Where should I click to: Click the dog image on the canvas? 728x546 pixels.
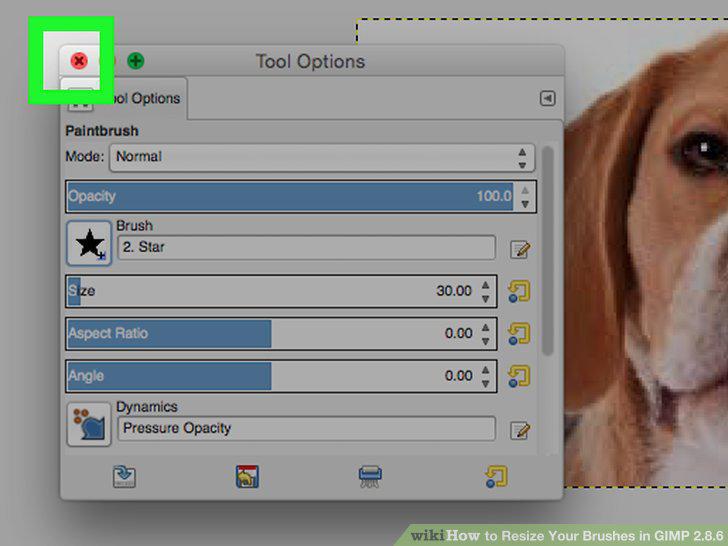(646, 260)
